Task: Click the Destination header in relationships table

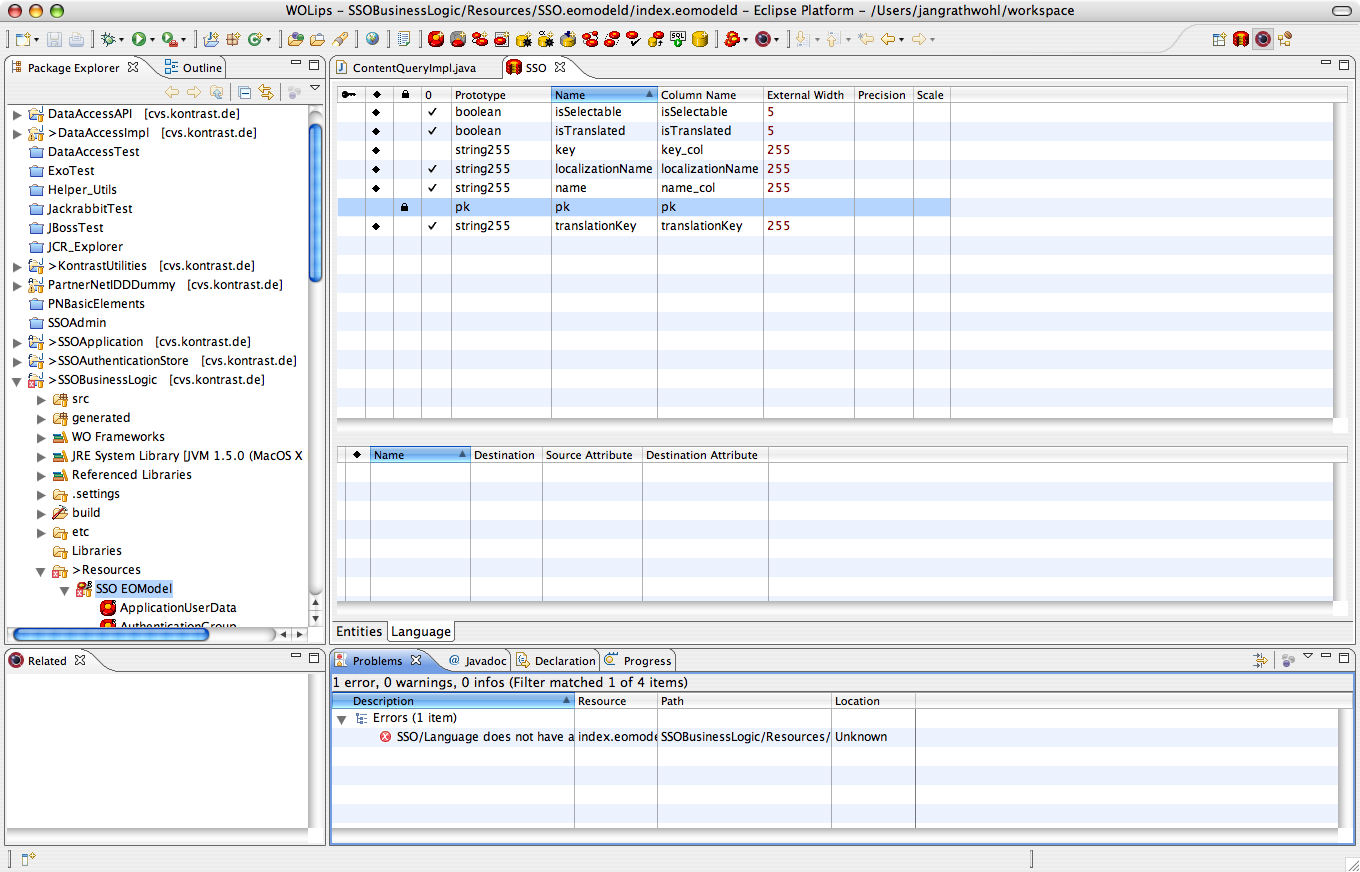Action: [506, 455]
